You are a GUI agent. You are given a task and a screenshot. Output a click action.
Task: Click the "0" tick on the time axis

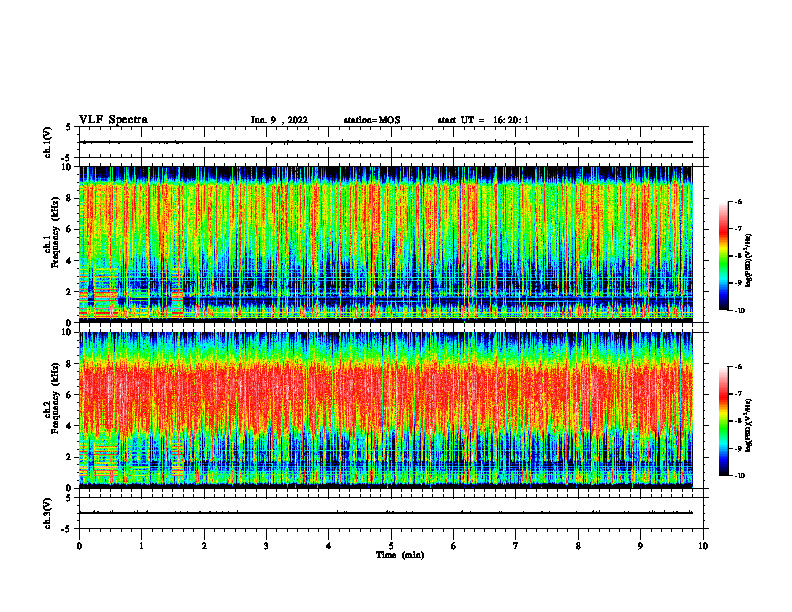[79, 546]
